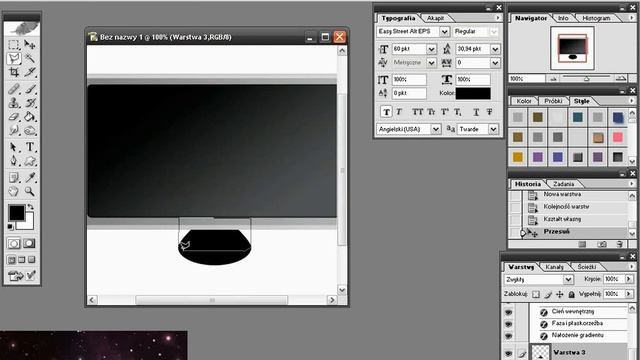Image resolution: width=640 pixels, height=360 pixels.
Task: Click the document horizontal scrollbar thumb
Action: (x=211, y=300)
